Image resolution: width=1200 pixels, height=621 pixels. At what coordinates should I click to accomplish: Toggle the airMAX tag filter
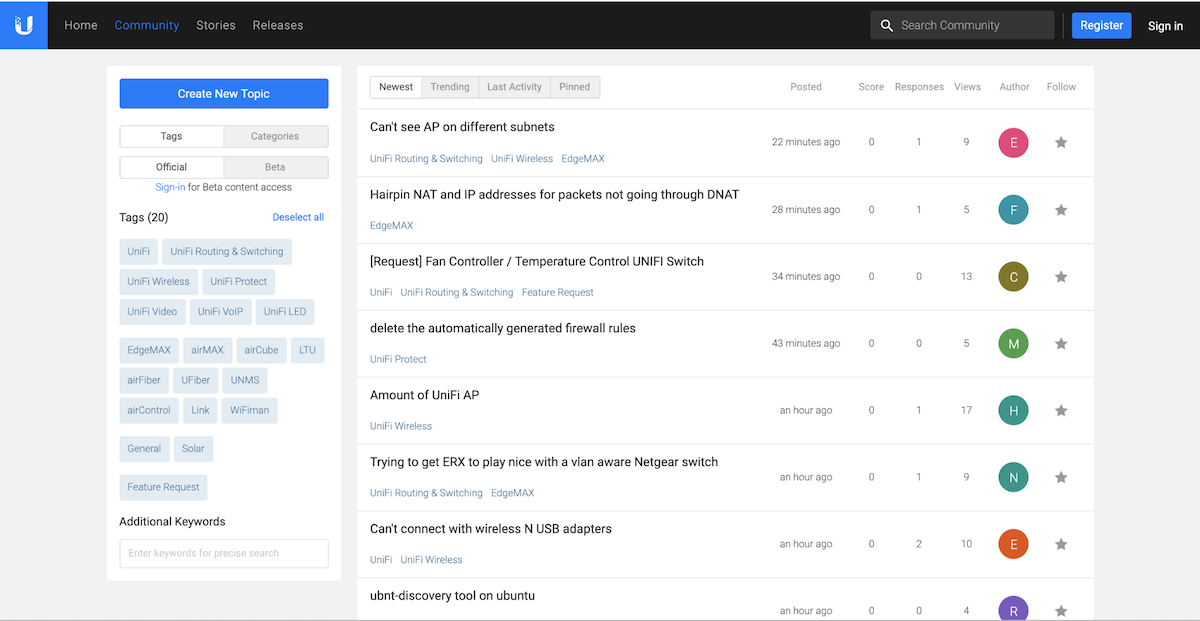[208, 351]
